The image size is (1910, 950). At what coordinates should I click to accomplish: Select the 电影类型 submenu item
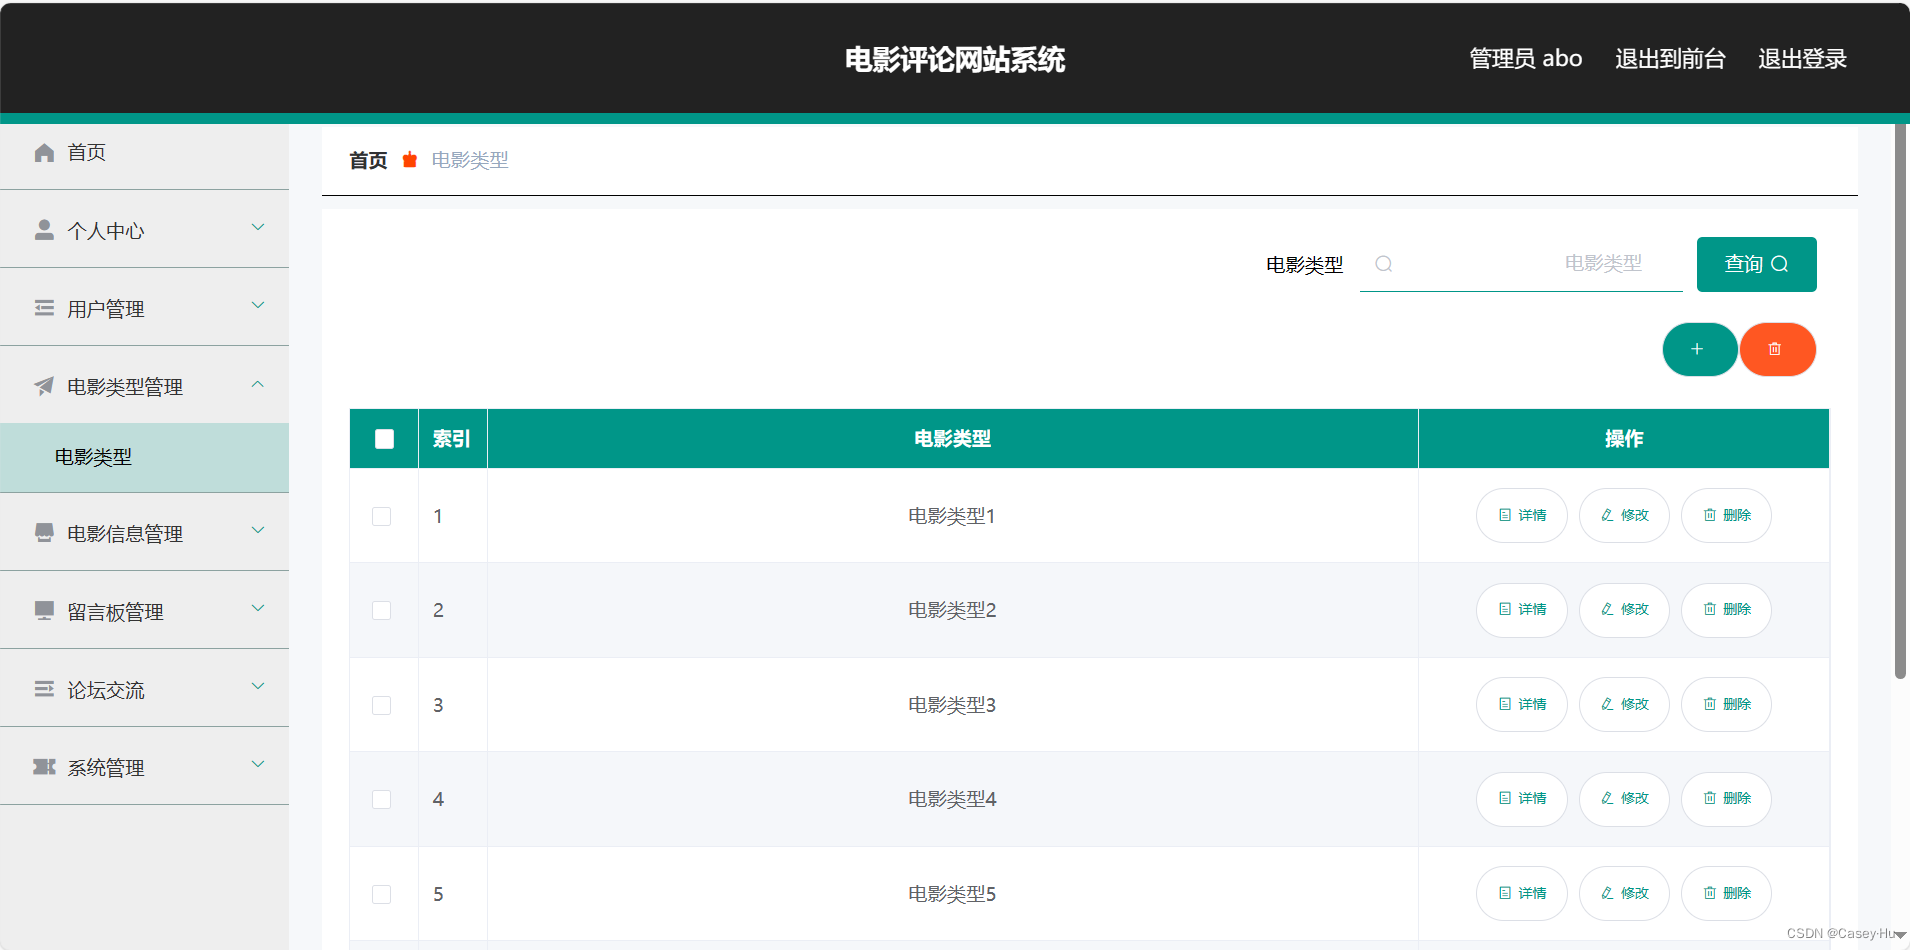coord(144,457)
